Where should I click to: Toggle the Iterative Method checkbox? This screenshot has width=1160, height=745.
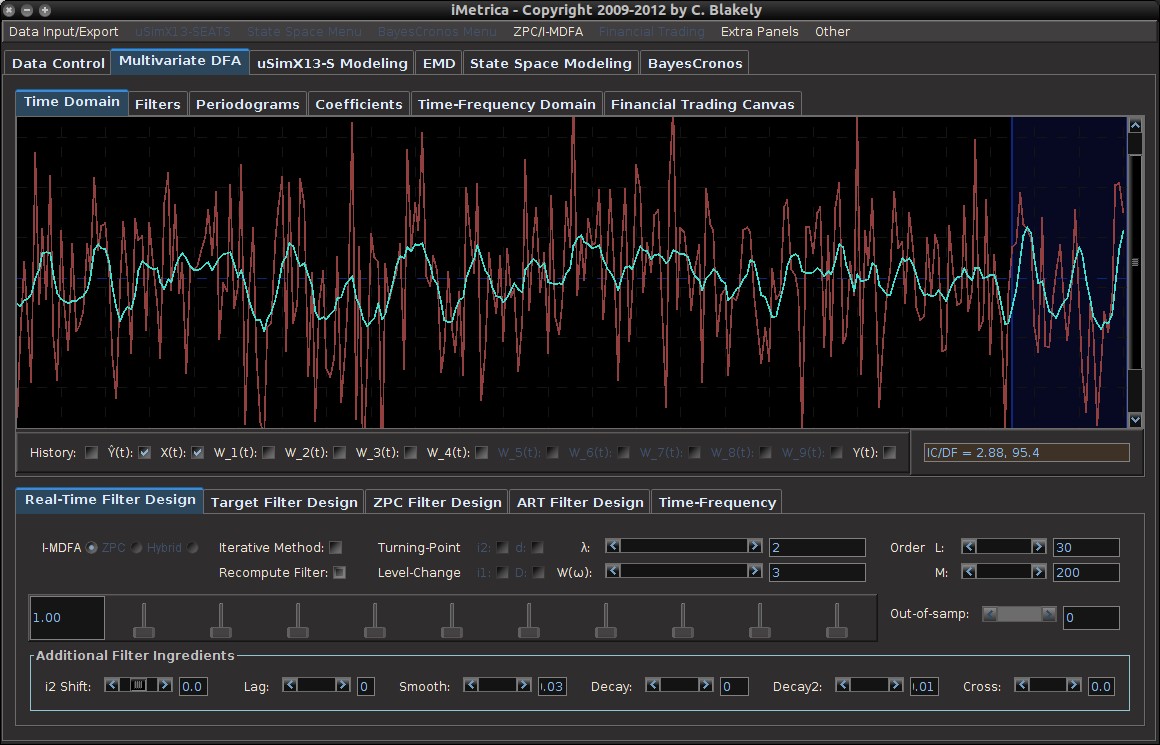pyautogui.click(x=336, y=547)
